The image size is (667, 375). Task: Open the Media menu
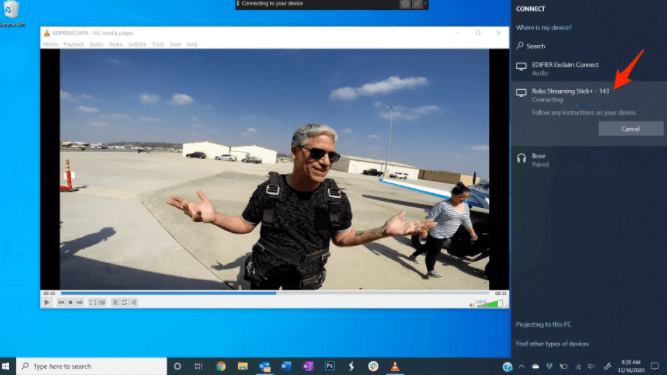pos(50,44)
